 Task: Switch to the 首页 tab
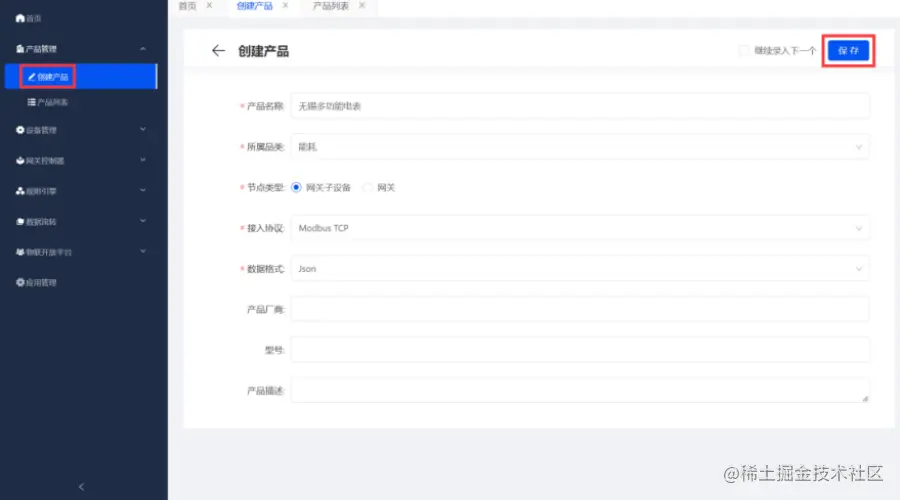188,6
